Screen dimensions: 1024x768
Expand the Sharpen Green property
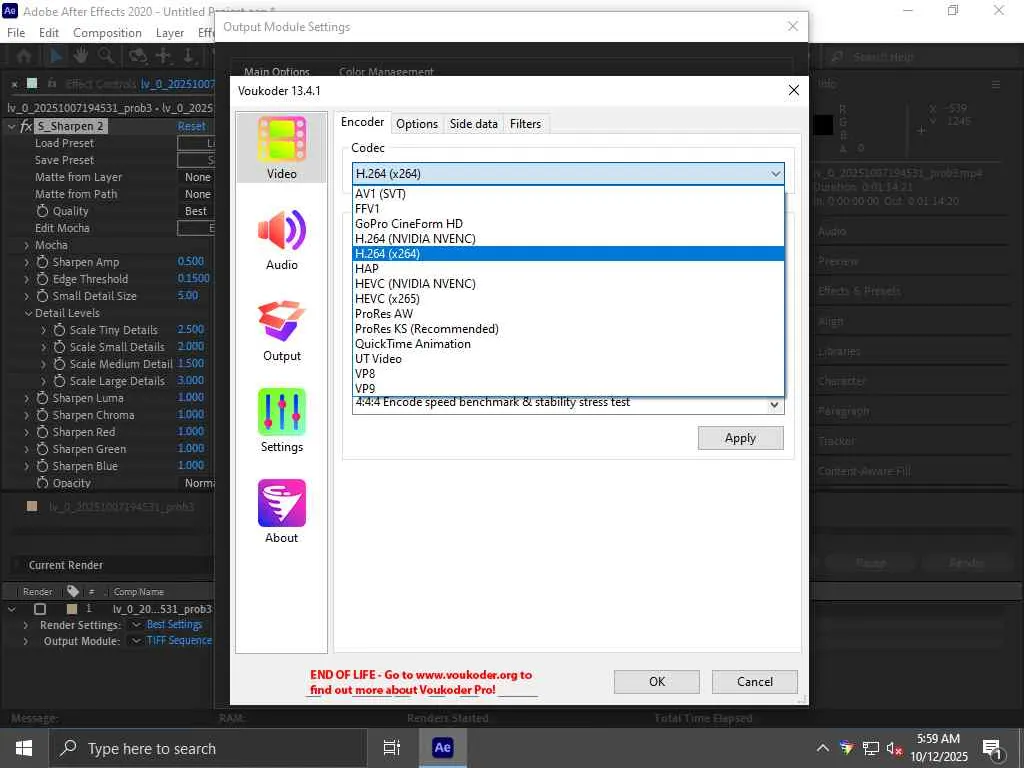(x=27, y=449)
